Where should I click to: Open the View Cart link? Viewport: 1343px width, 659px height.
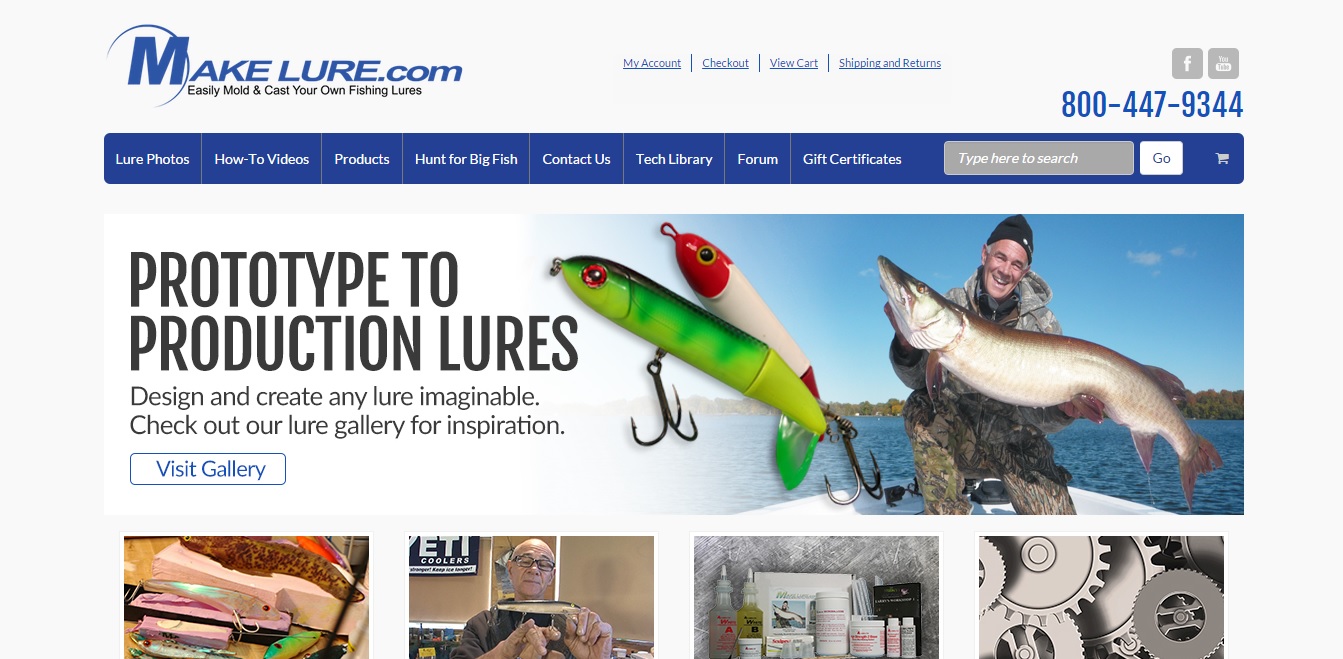click(x=794, y=63)
